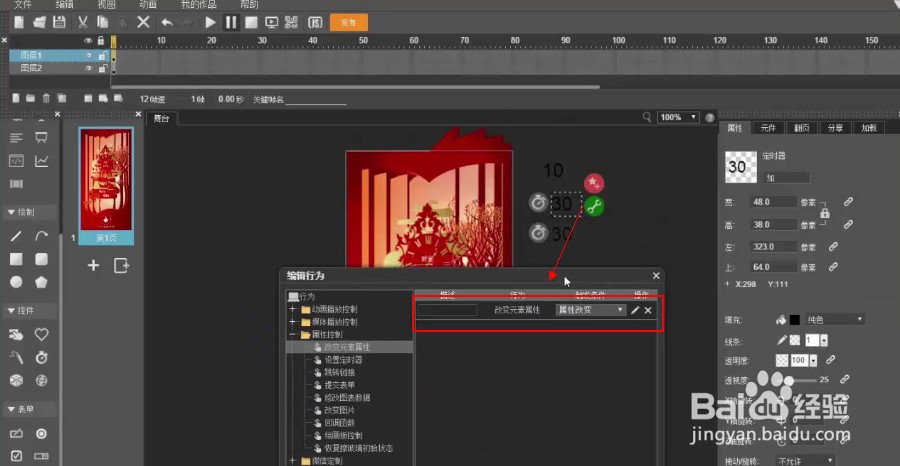Open the 文件 menu
This screenshot has width=900, height=466.
[23, 5]
